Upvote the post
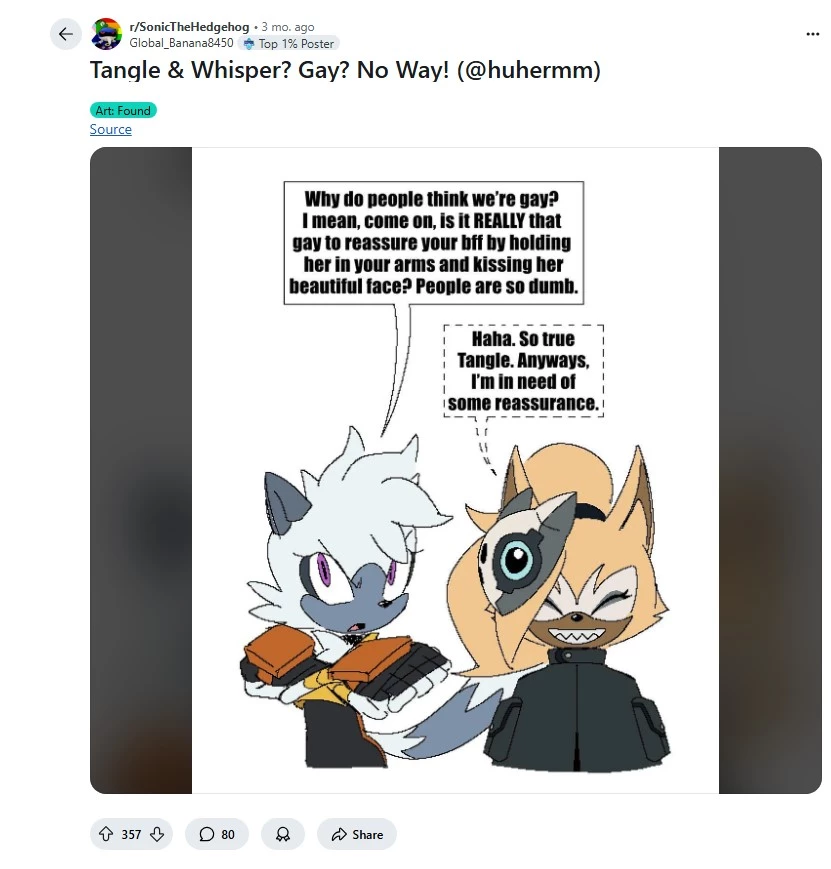 pyautogui.click(x=106, y=834)
